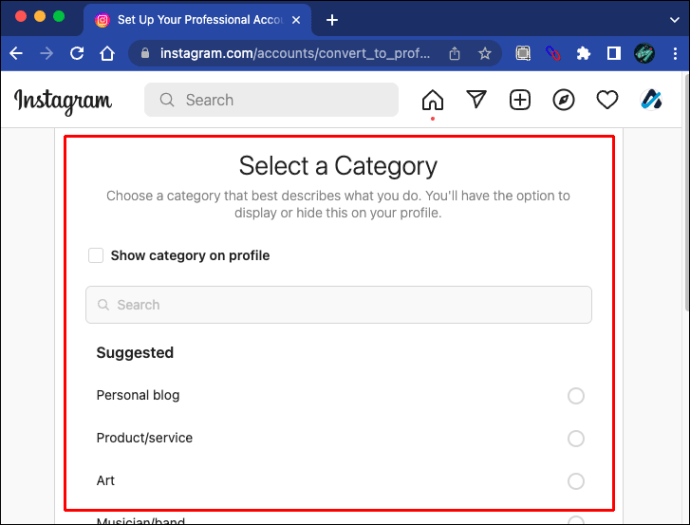
Task: Select the Personal blog radio button
Action: (576, 396)
